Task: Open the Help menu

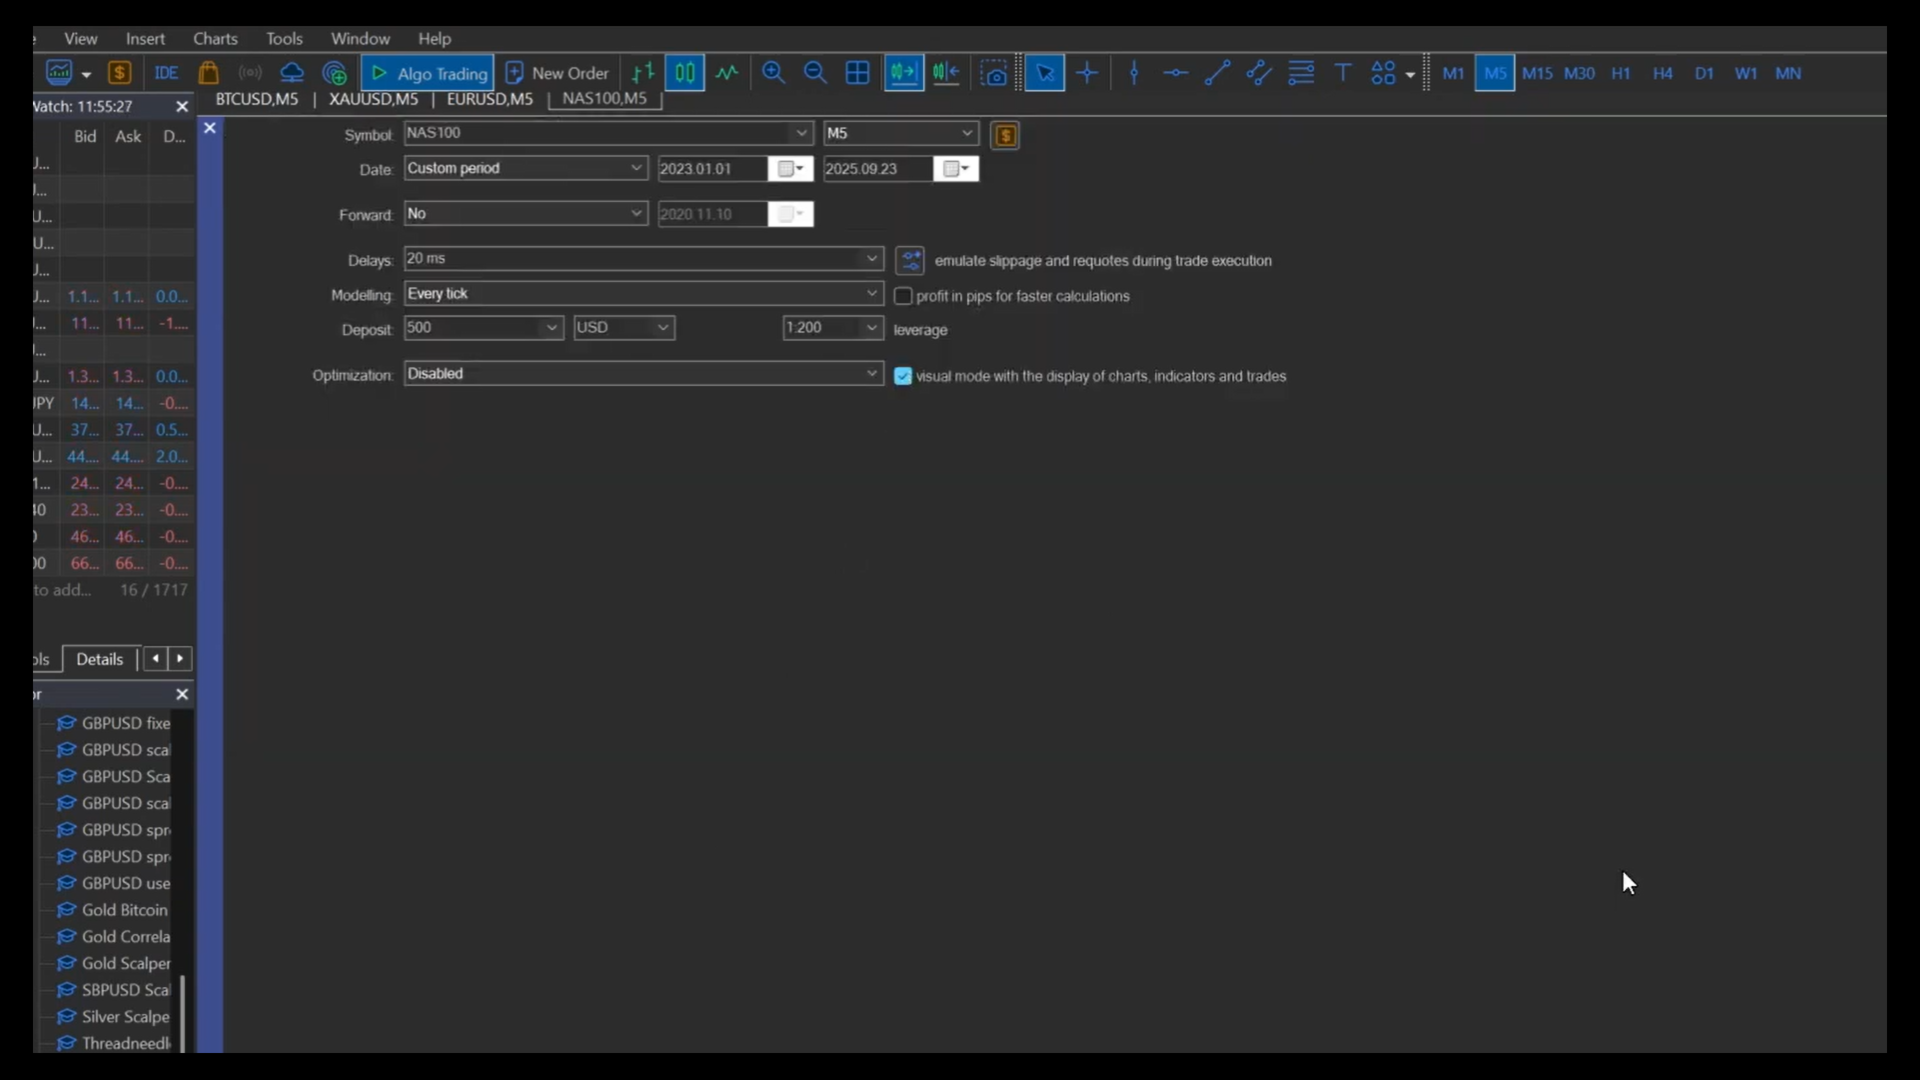Action: pyautogui.click(x=434, y=38)
